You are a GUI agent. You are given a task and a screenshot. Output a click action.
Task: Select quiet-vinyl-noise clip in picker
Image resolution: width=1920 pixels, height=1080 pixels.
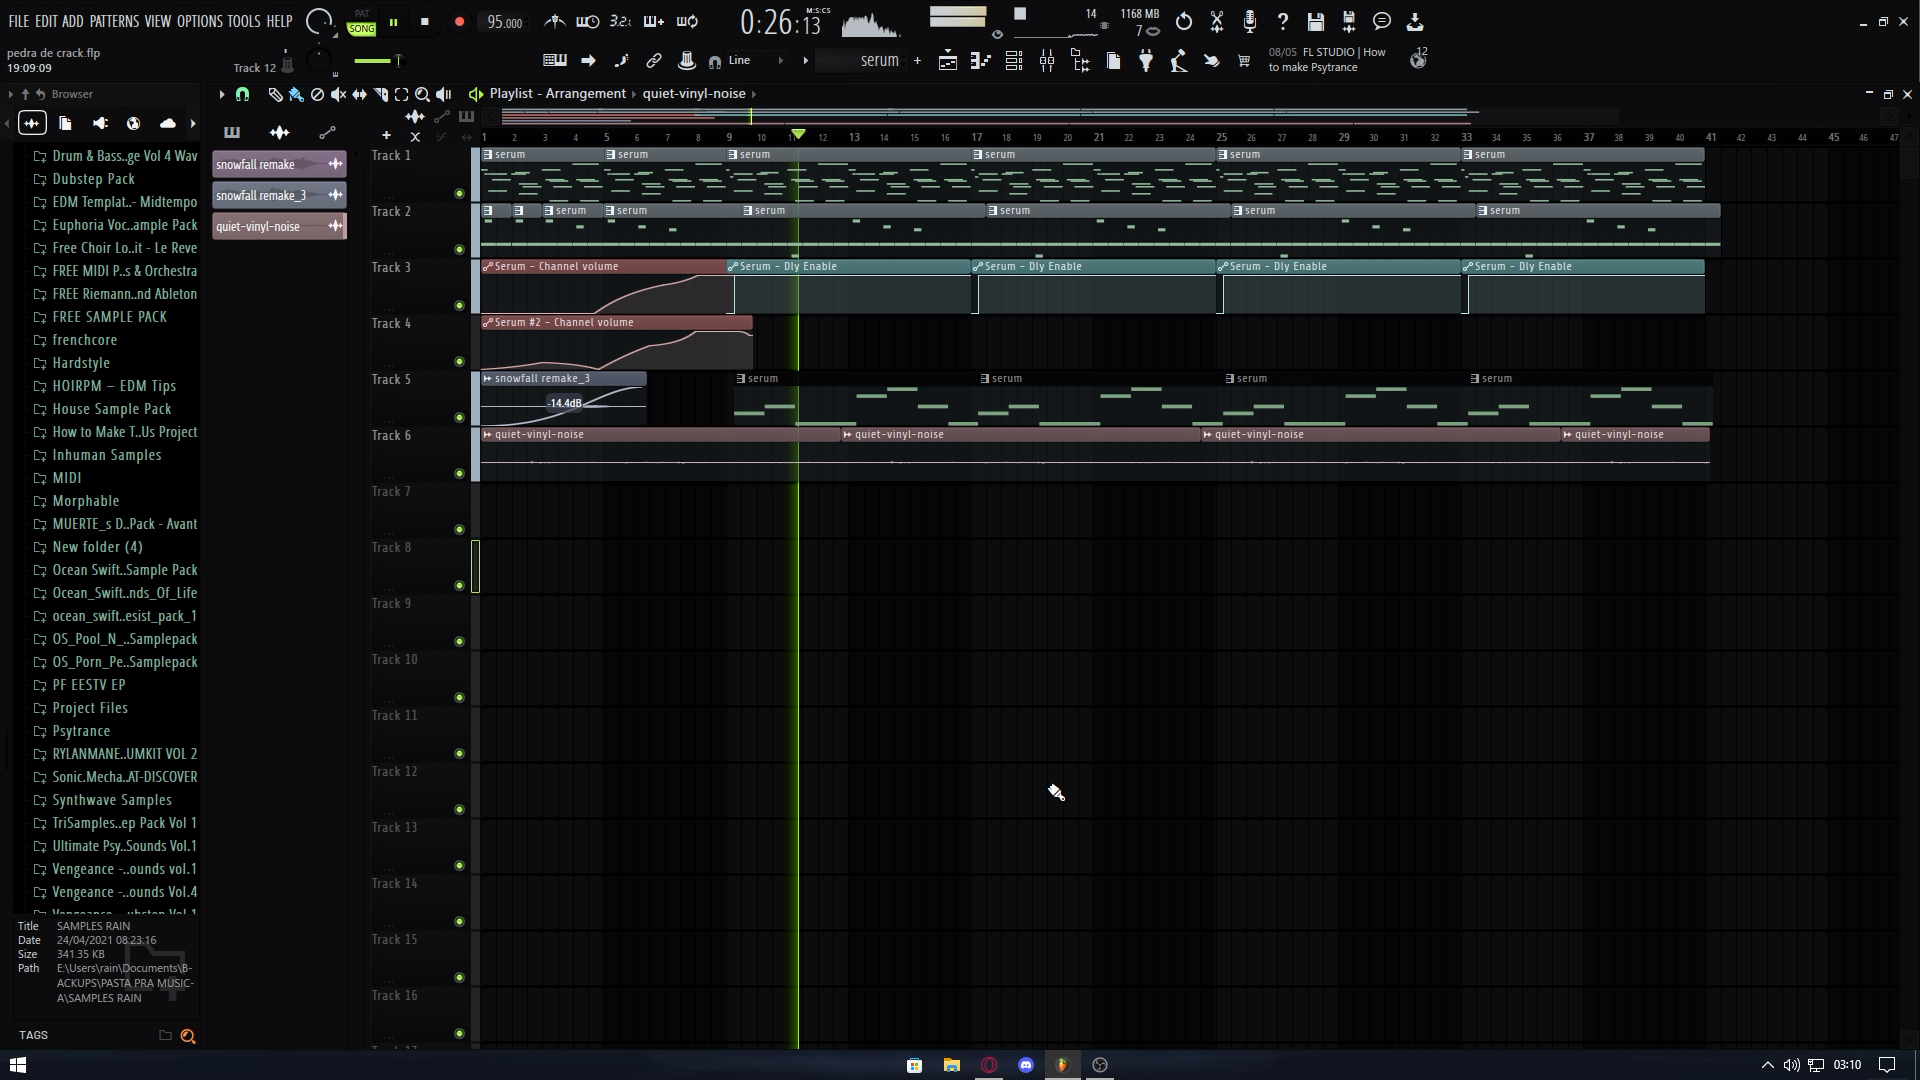(279, 227)
